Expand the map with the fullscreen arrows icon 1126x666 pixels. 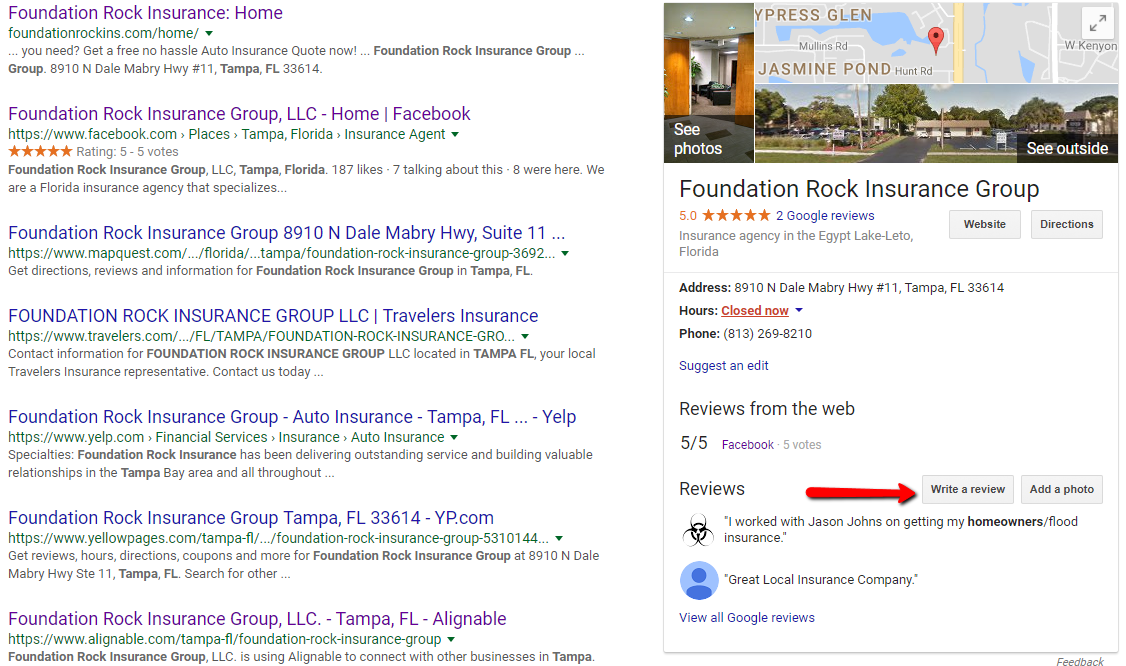point(1097,24)
